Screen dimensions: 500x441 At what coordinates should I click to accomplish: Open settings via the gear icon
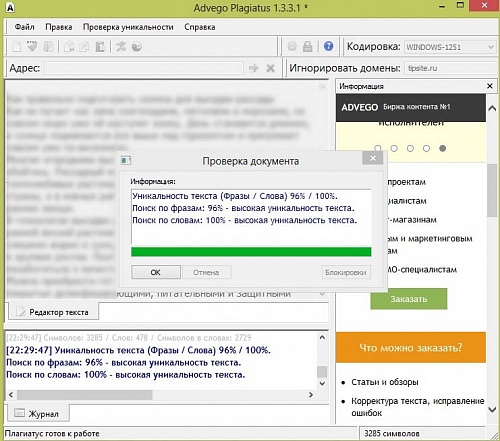click(292, 46)
